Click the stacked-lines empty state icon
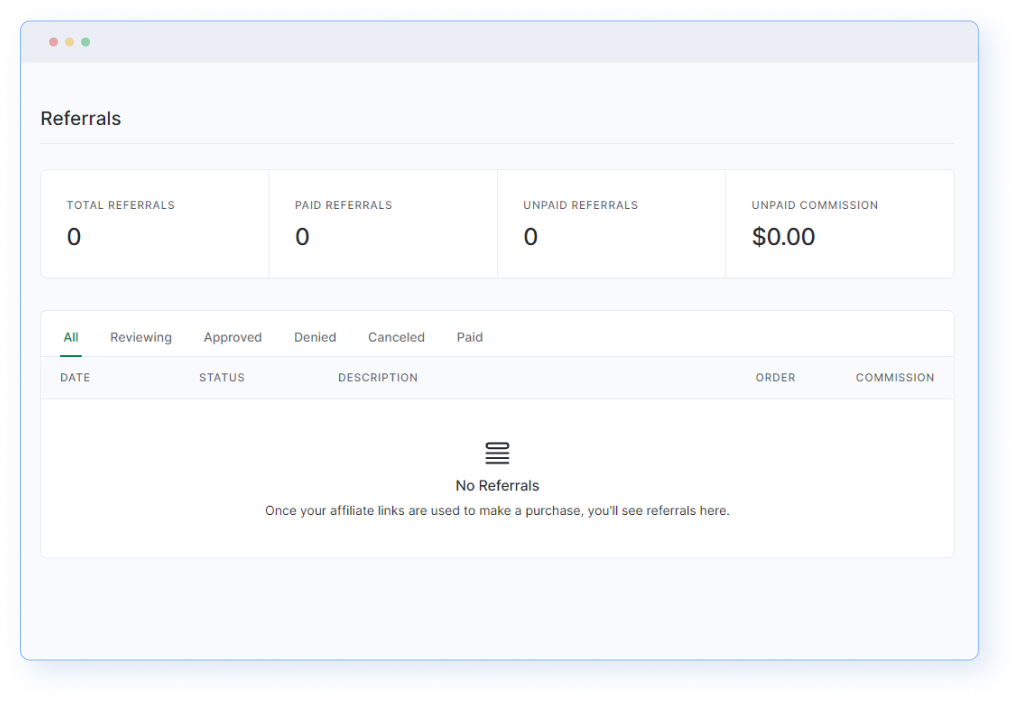 pos(497,453)
